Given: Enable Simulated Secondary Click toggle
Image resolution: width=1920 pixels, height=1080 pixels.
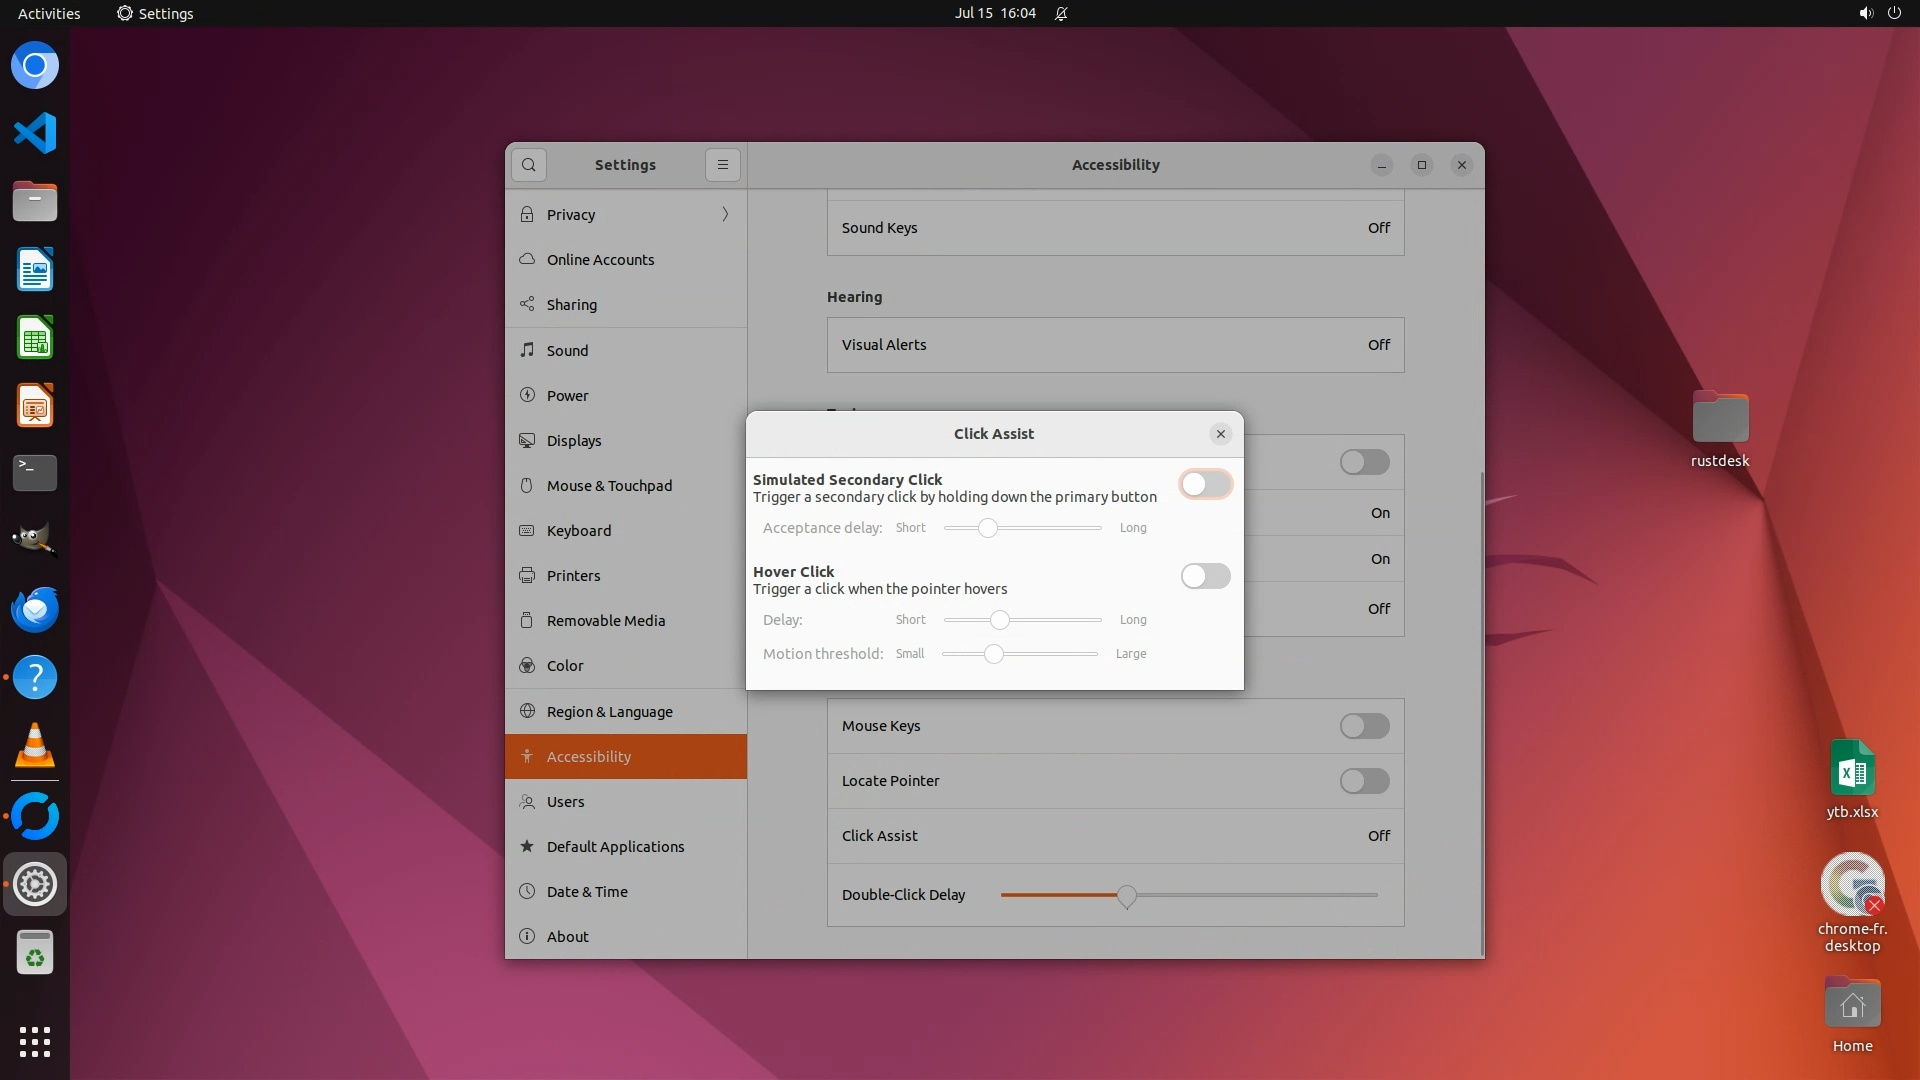Looking at the screenshot, I should (x=1205, y=485).
